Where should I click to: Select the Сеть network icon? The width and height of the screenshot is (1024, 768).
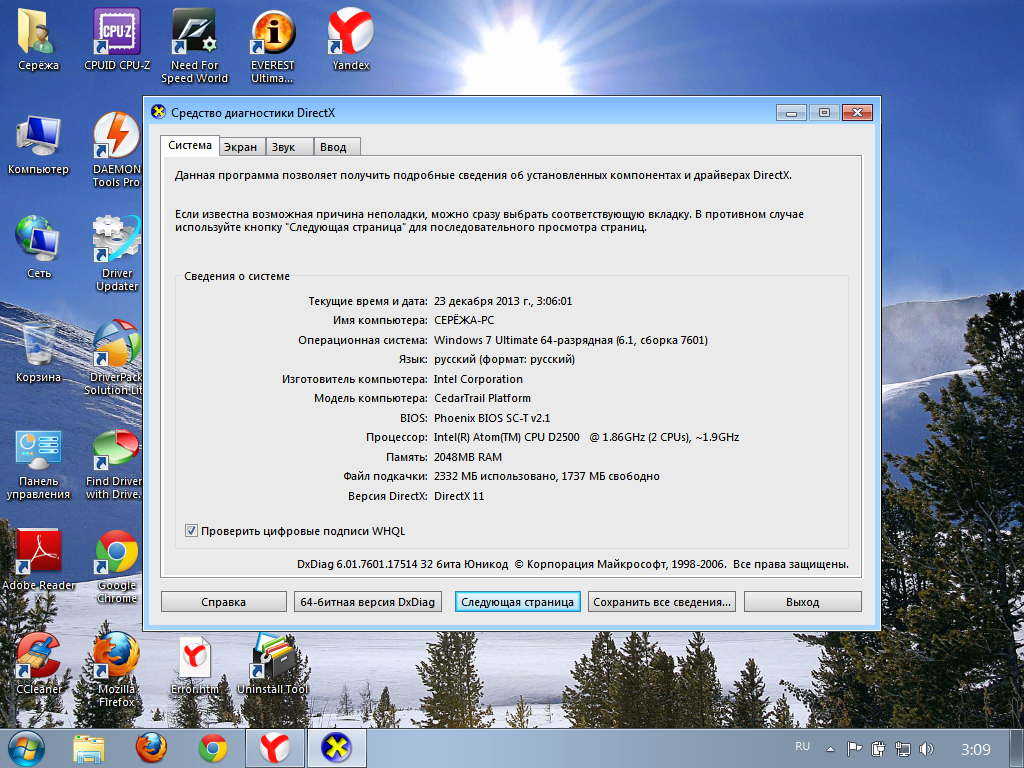click(x=38, y=248)
